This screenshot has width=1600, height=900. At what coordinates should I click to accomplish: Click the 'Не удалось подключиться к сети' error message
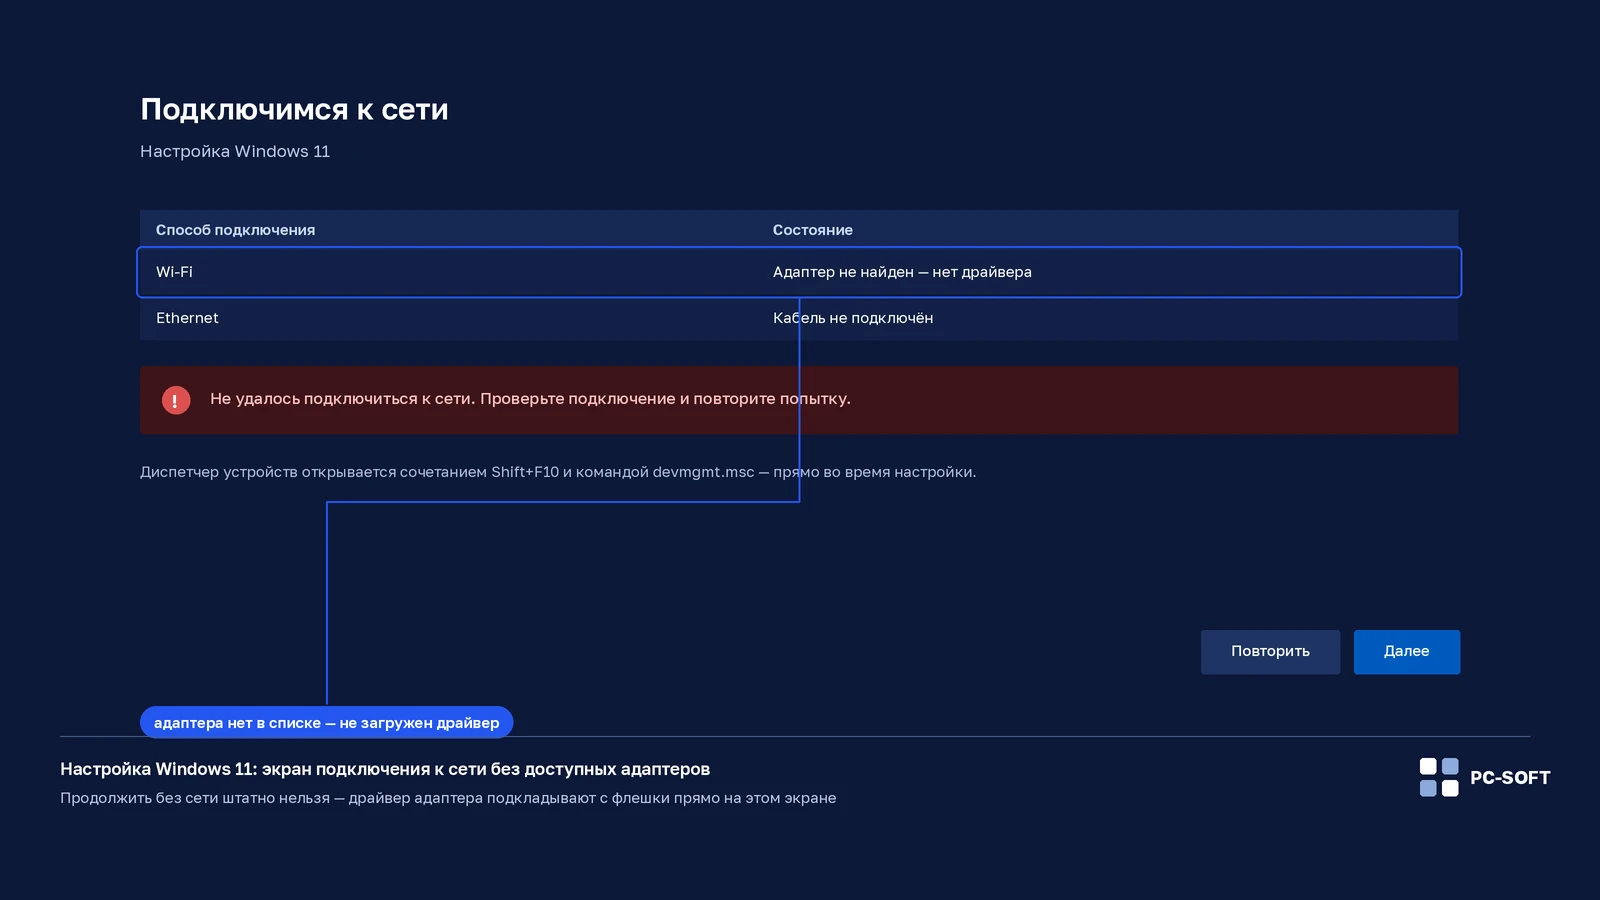[530, 399]
